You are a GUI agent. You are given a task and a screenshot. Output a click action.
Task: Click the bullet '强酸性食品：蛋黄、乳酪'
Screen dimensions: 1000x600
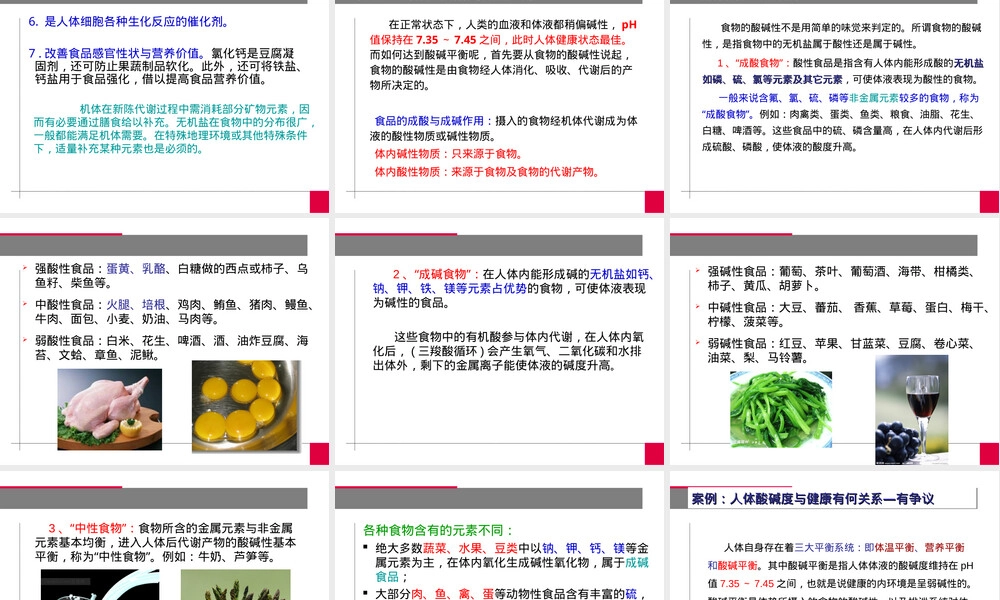(x=171, y=275)
